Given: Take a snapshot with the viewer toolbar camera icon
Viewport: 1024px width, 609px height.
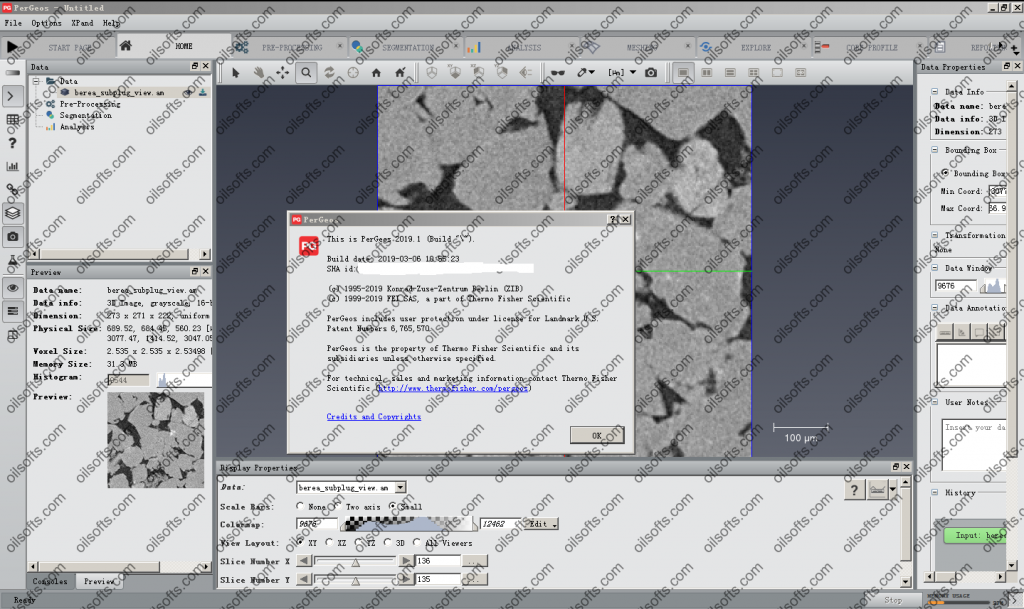Looking at the screenshot, I should pos(651,72).
